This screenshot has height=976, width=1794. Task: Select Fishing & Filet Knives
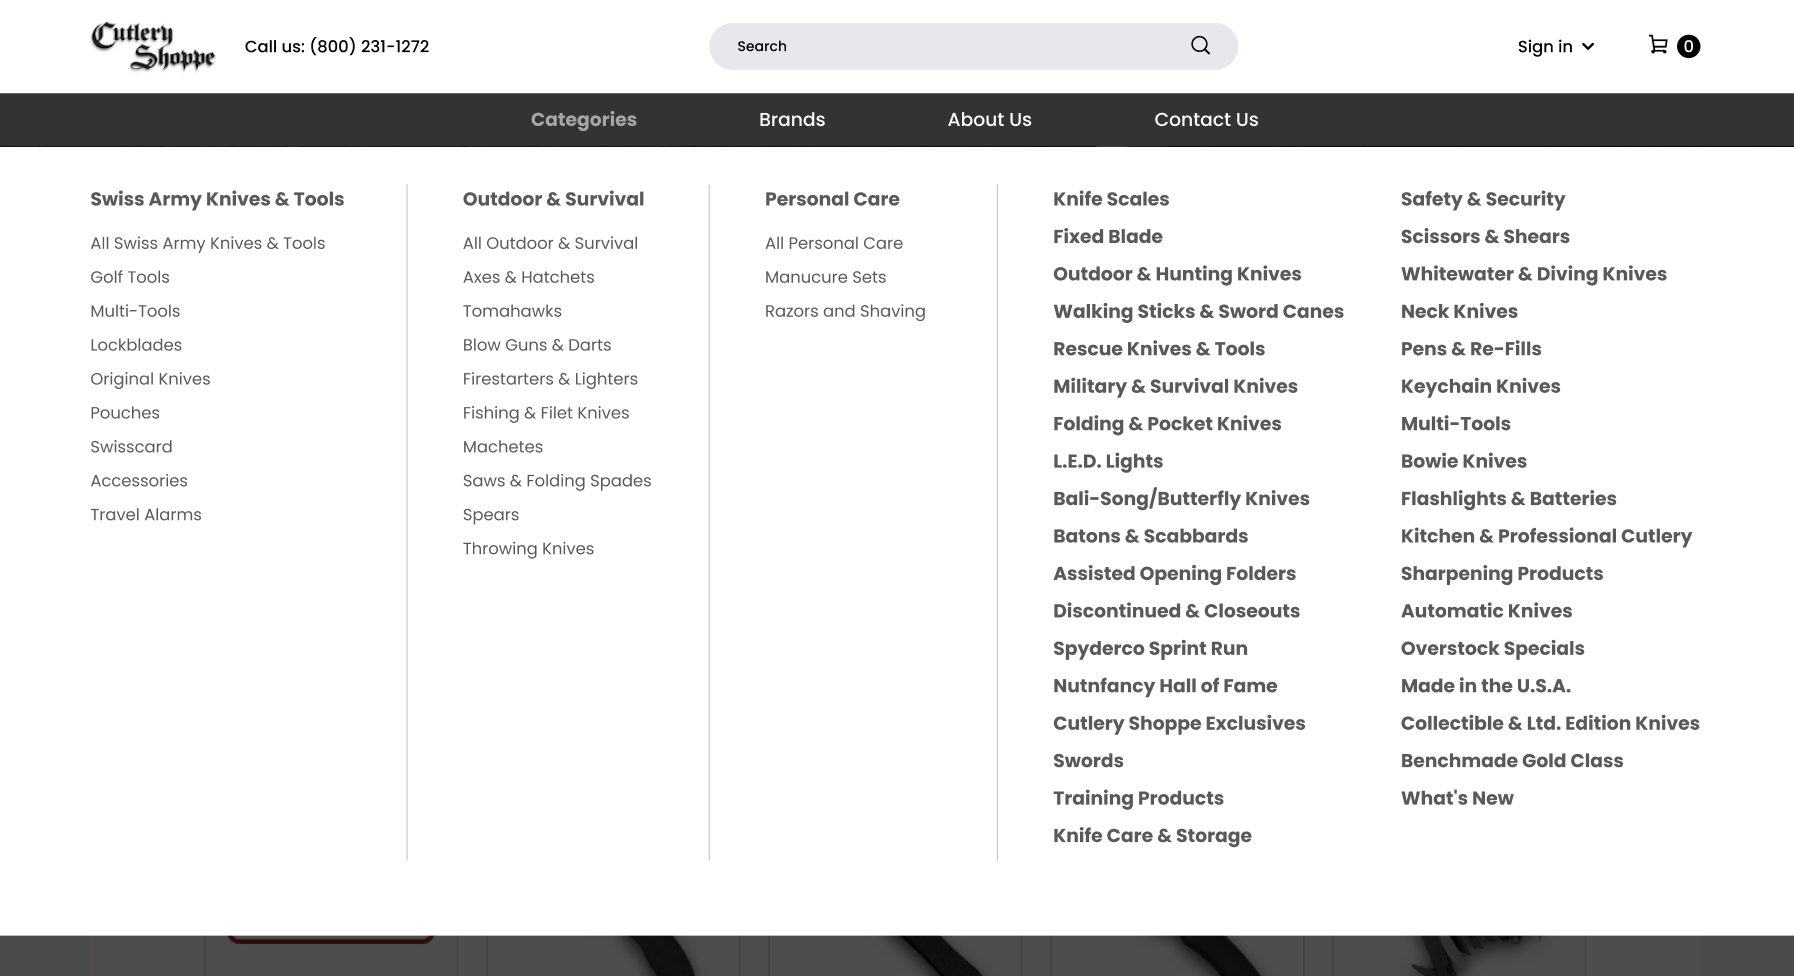point(546,413)
